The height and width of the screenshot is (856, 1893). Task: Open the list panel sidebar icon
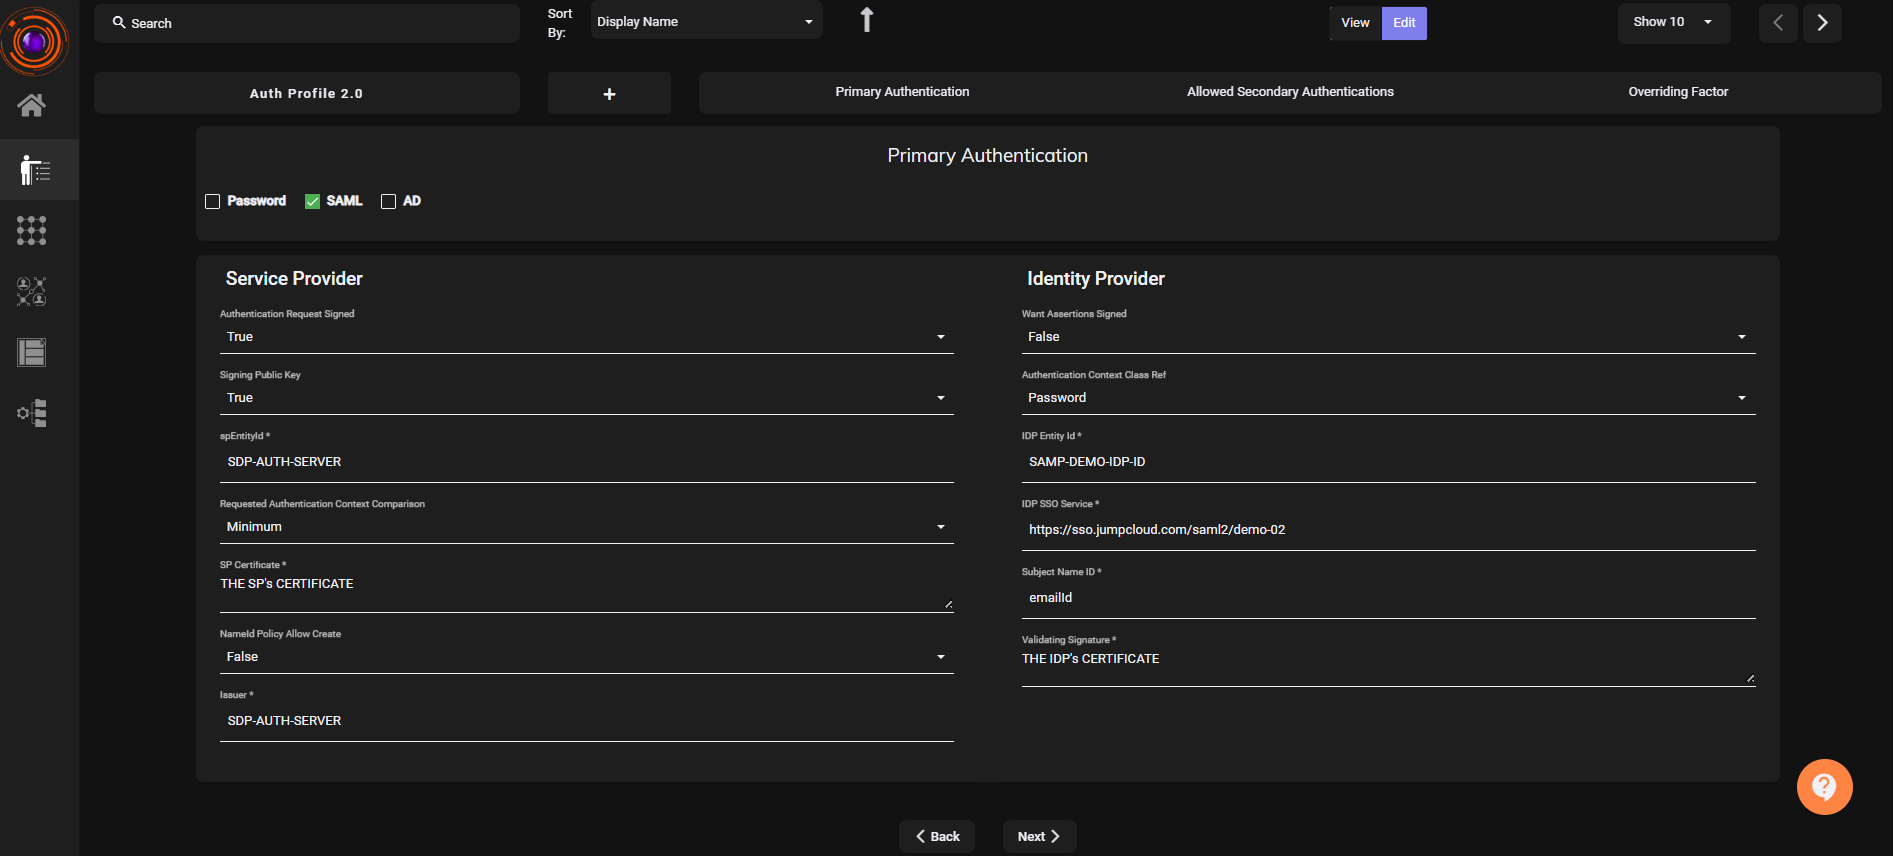tap(32, 352)
